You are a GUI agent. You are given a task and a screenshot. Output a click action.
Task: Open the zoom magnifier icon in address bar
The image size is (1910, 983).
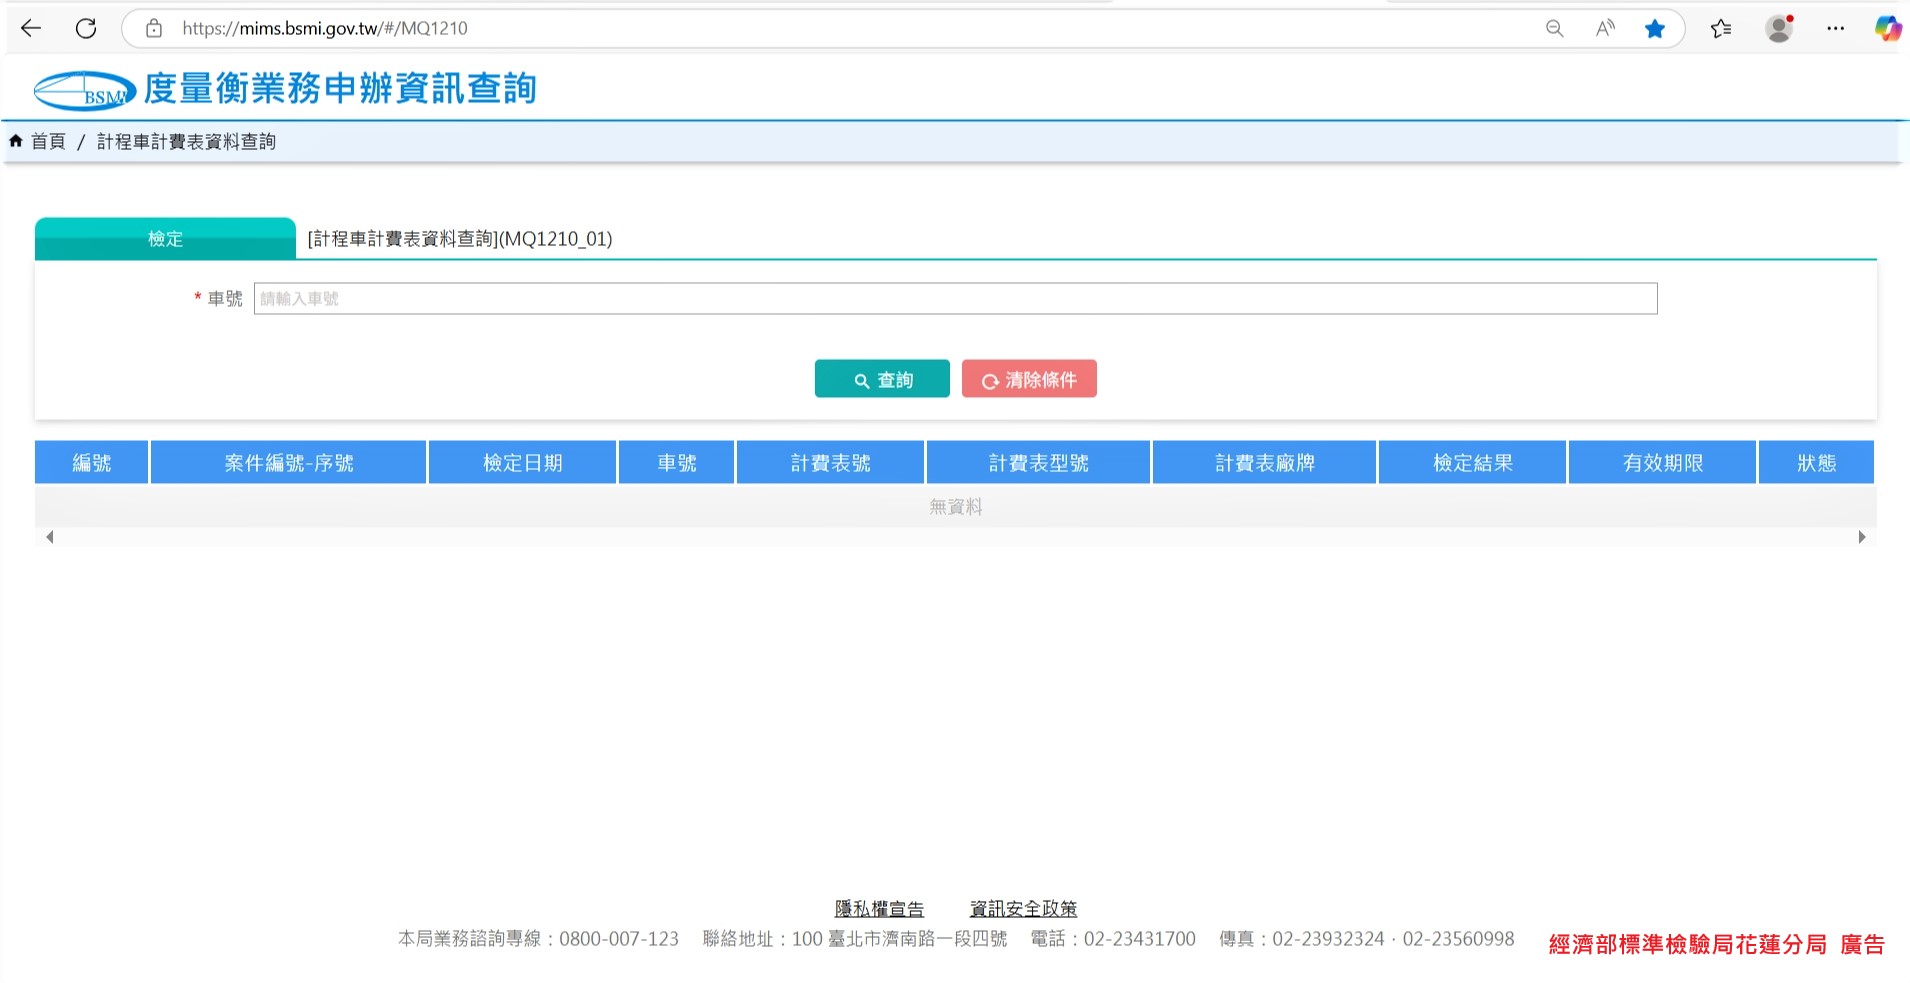coord(1554,28)
